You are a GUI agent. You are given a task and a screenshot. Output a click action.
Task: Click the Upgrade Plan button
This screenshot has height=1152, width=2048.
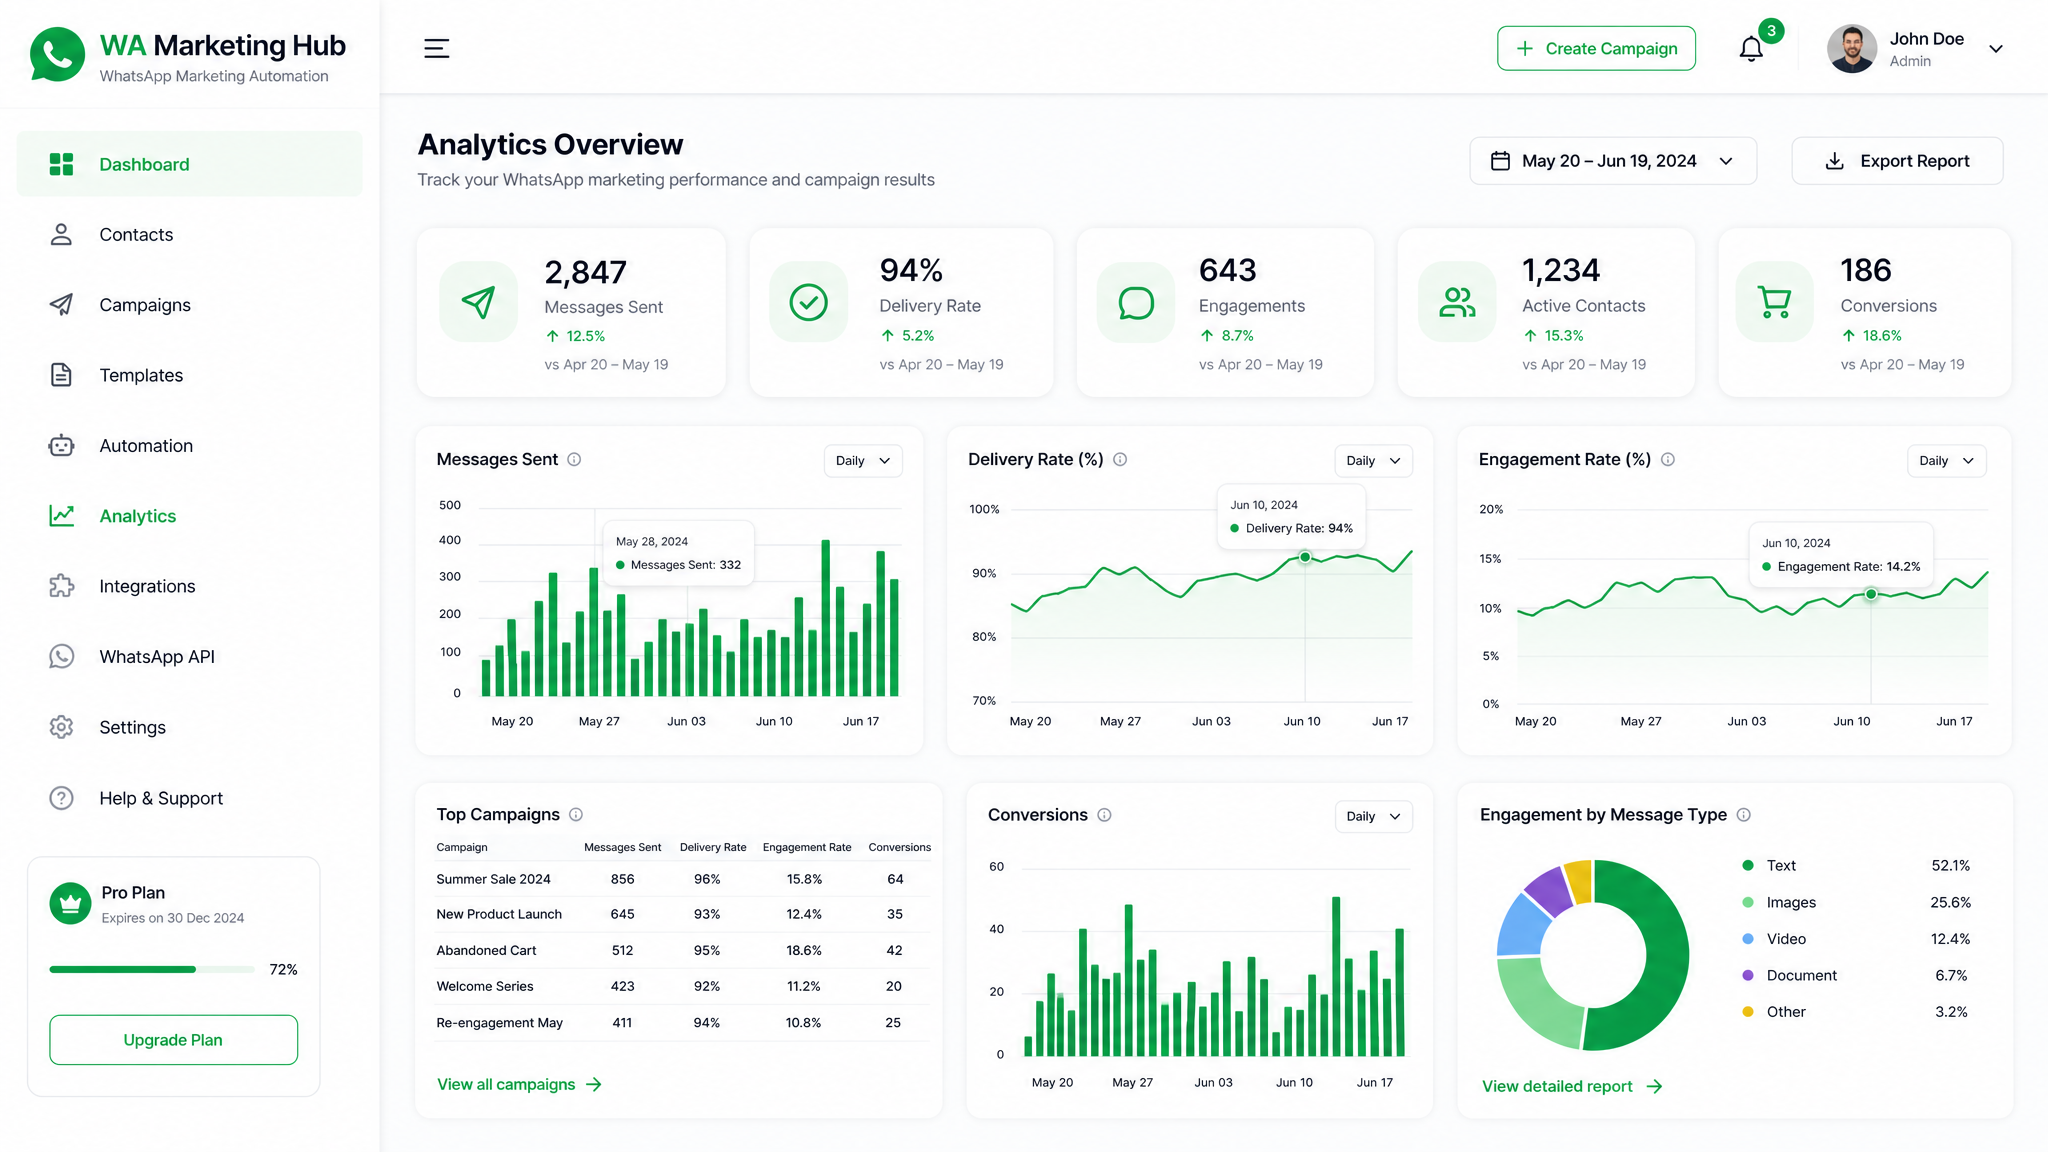pos(173,1040)
